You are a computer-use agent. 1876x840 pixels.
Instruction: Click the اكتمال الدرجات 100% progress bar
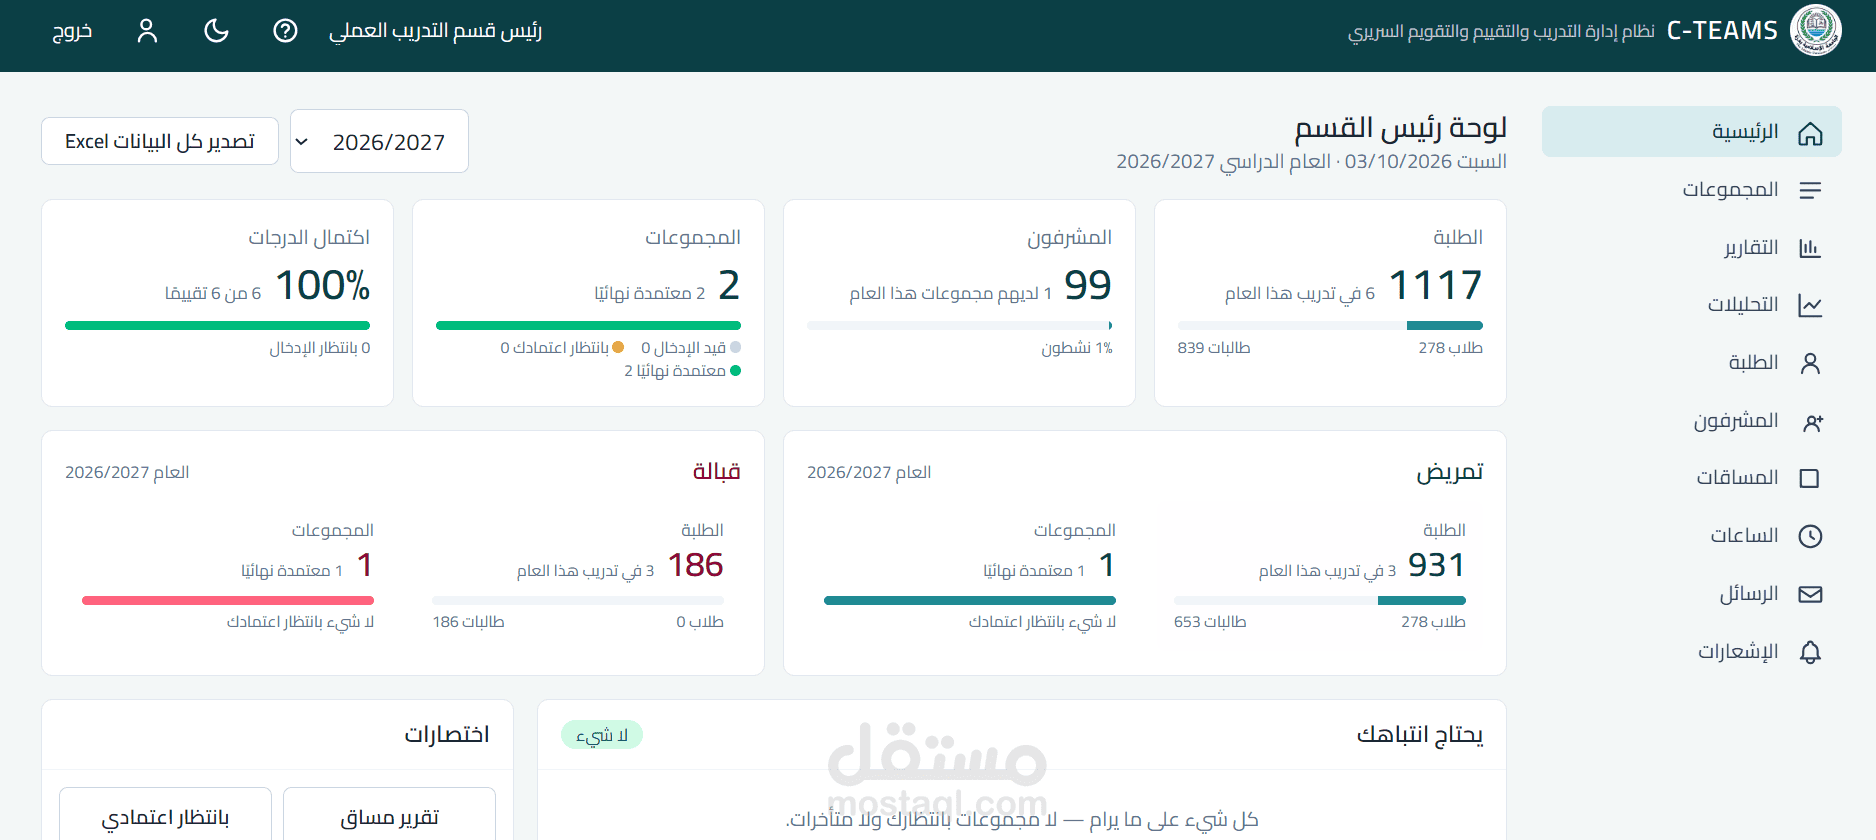coord(217,325)
